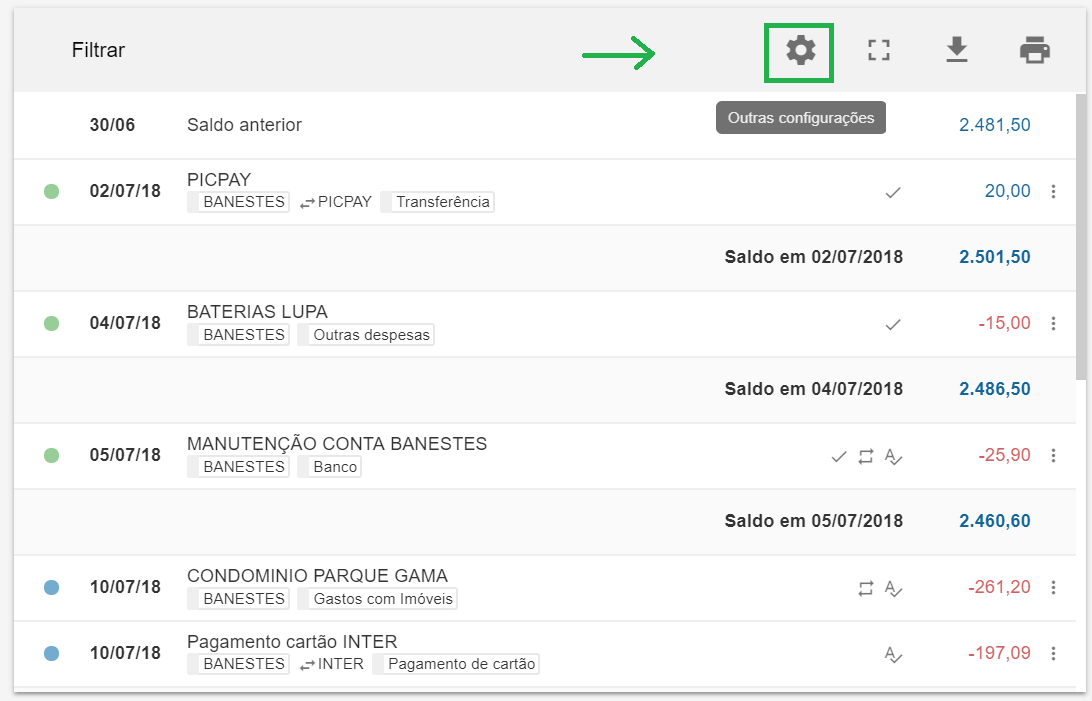Open the three-dot menu for BATERIAS LUPA
Screen dimensions: 1092x701
pos(1053,324)
